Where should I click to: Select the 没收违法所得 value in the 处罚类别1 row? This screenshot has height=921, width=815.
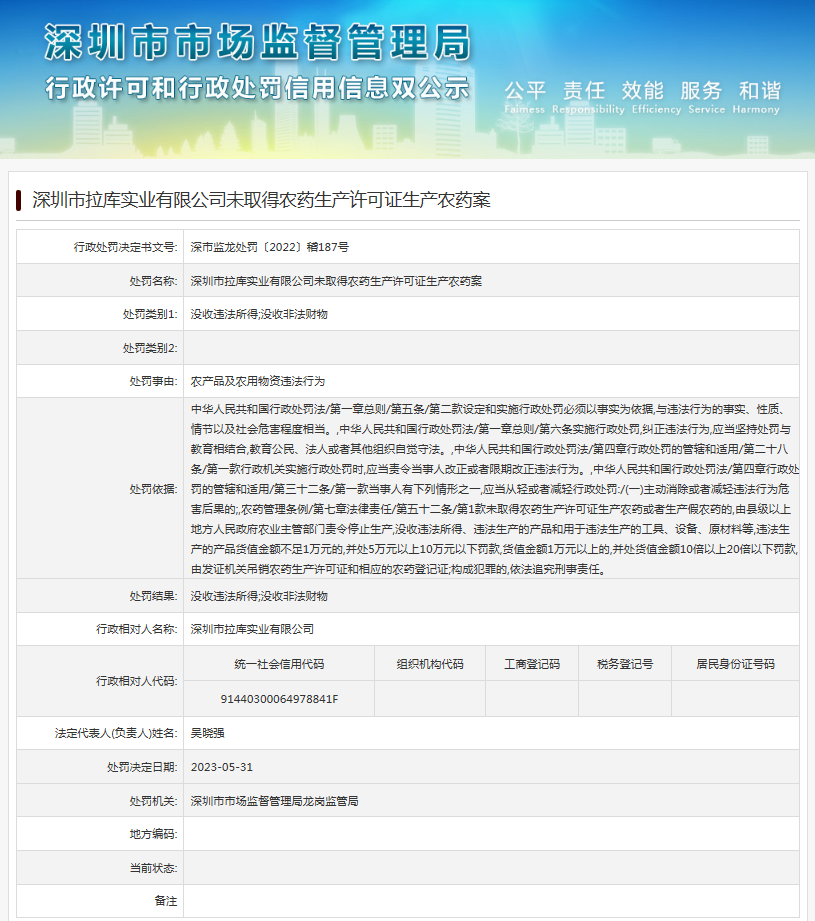[x=259, y=314]
